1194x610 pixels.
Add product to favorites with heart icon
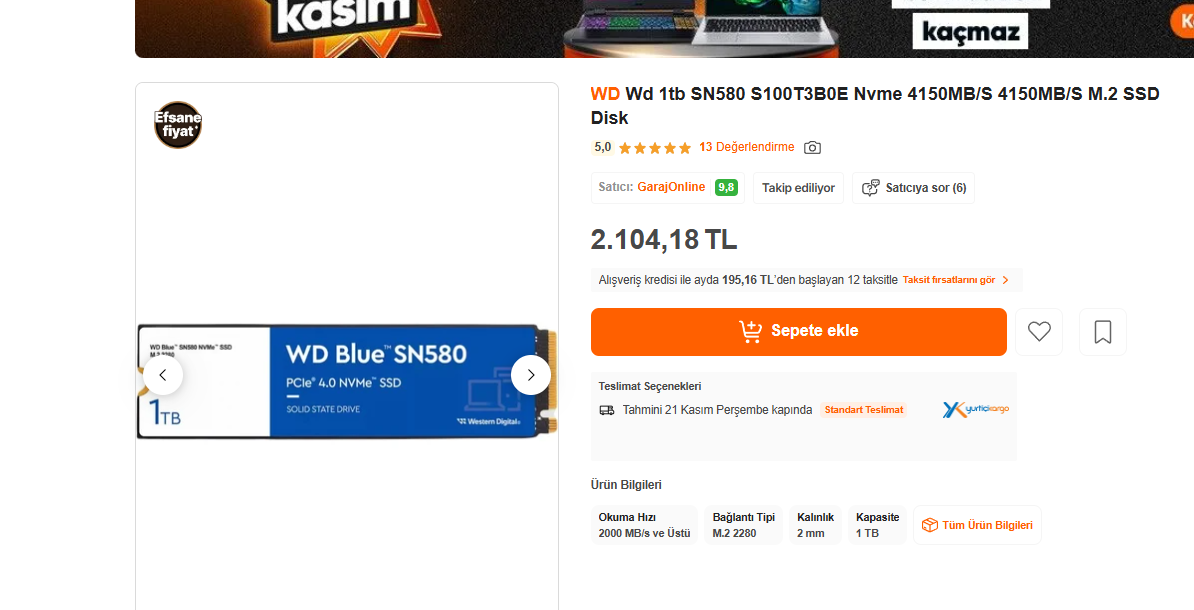point(1039,331)
